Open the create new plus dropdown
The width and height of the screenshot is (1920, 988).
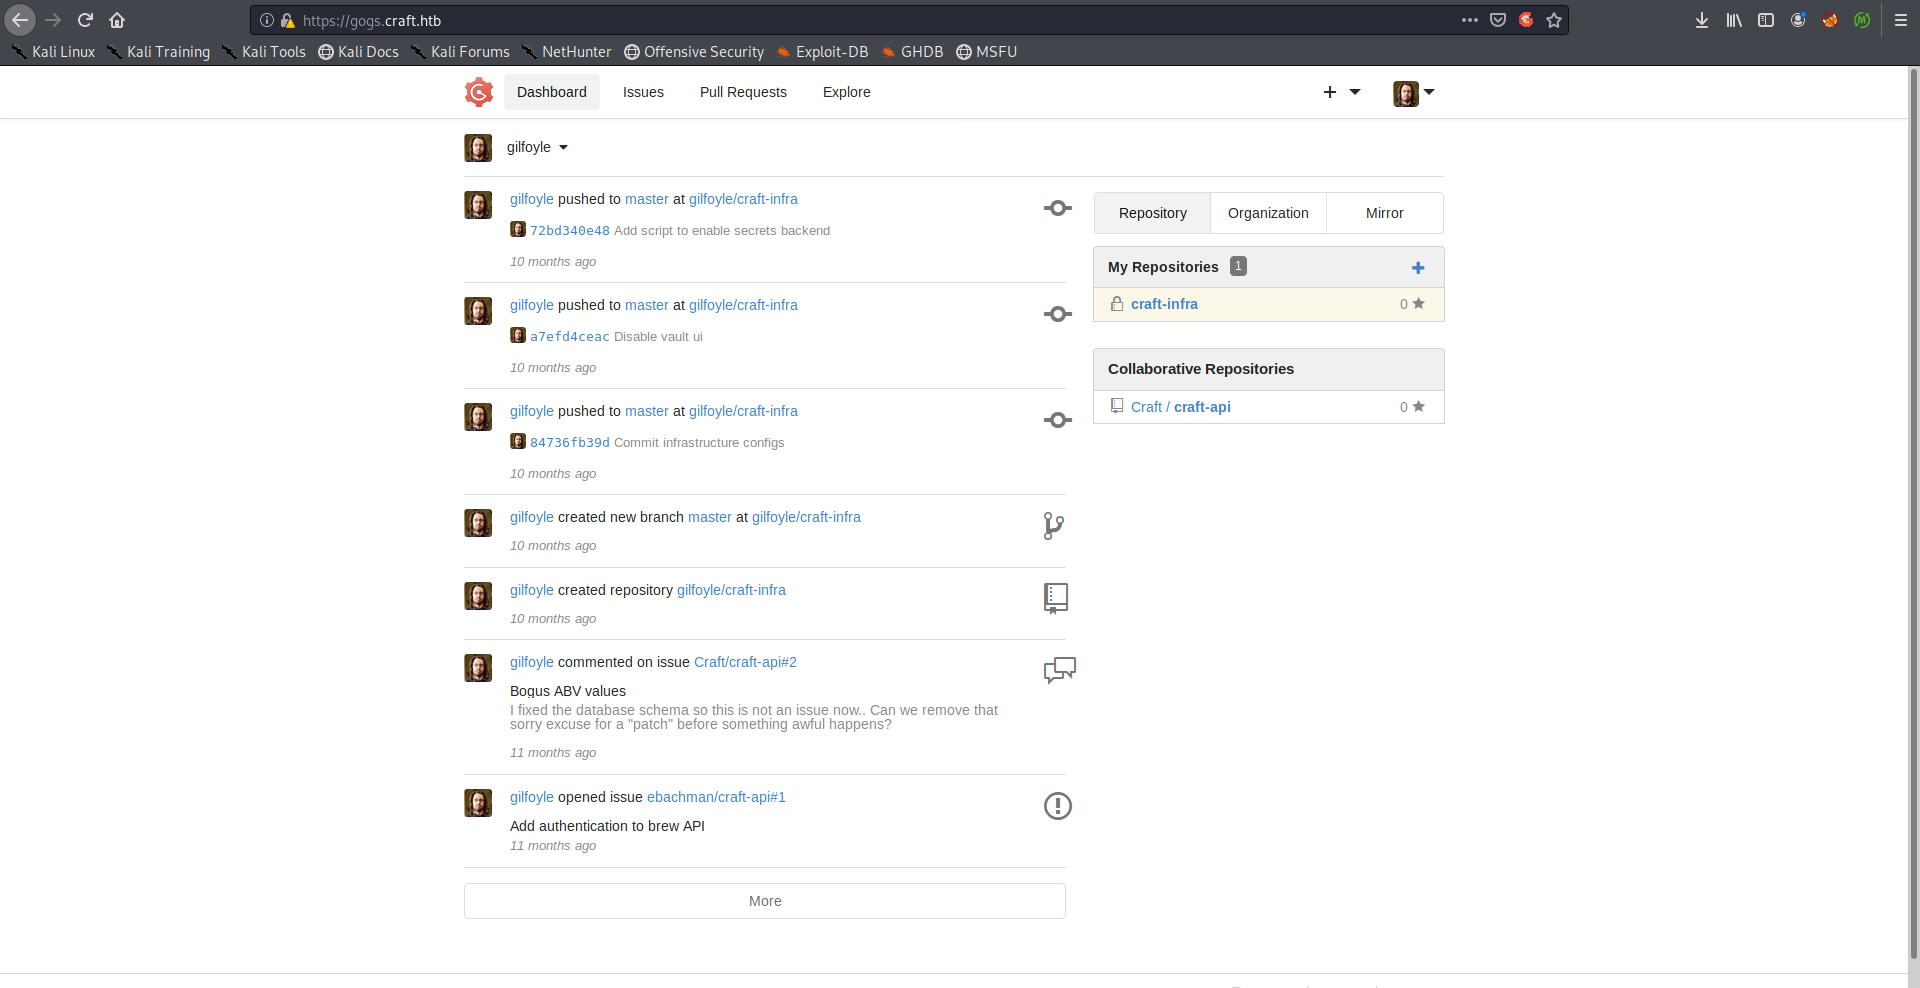tap(1341, 92)
